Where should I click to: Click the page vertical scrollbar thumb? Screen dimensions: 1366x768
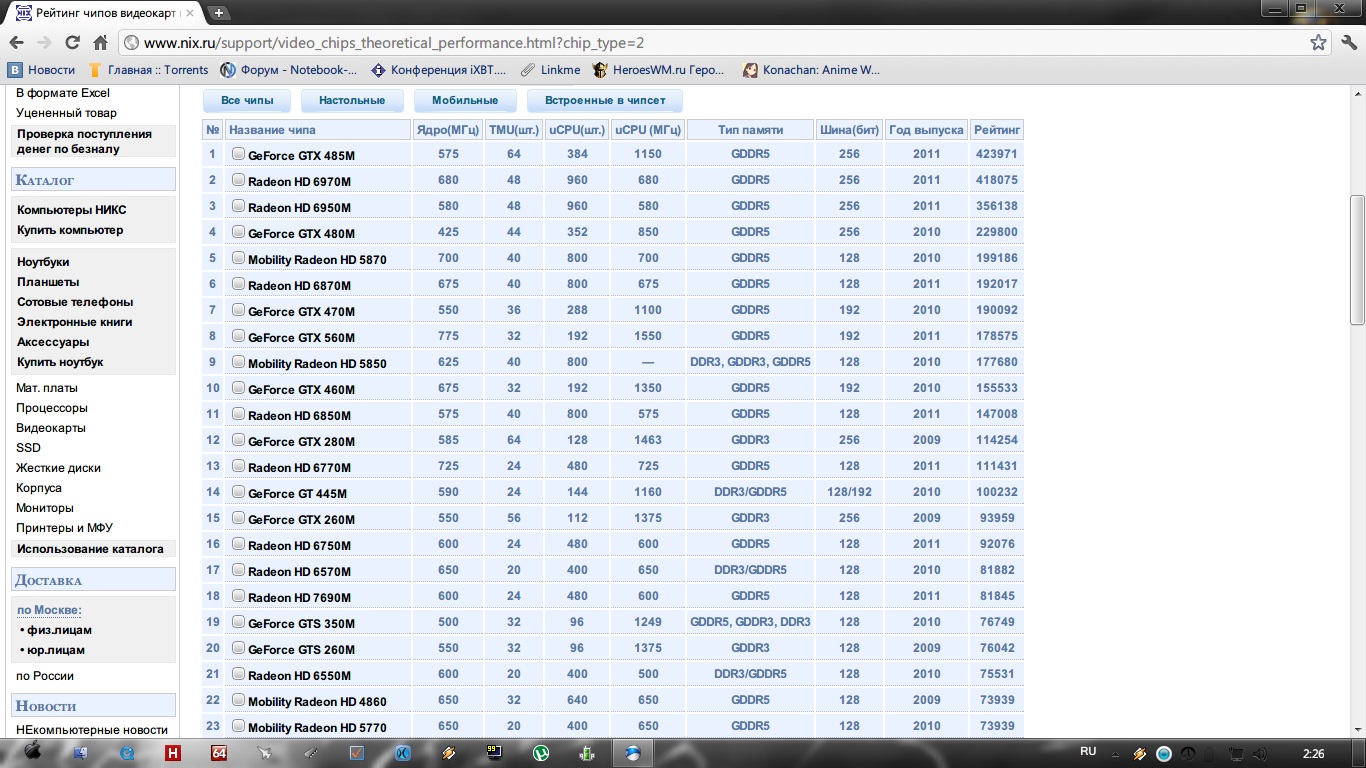tap(1357, 260)
